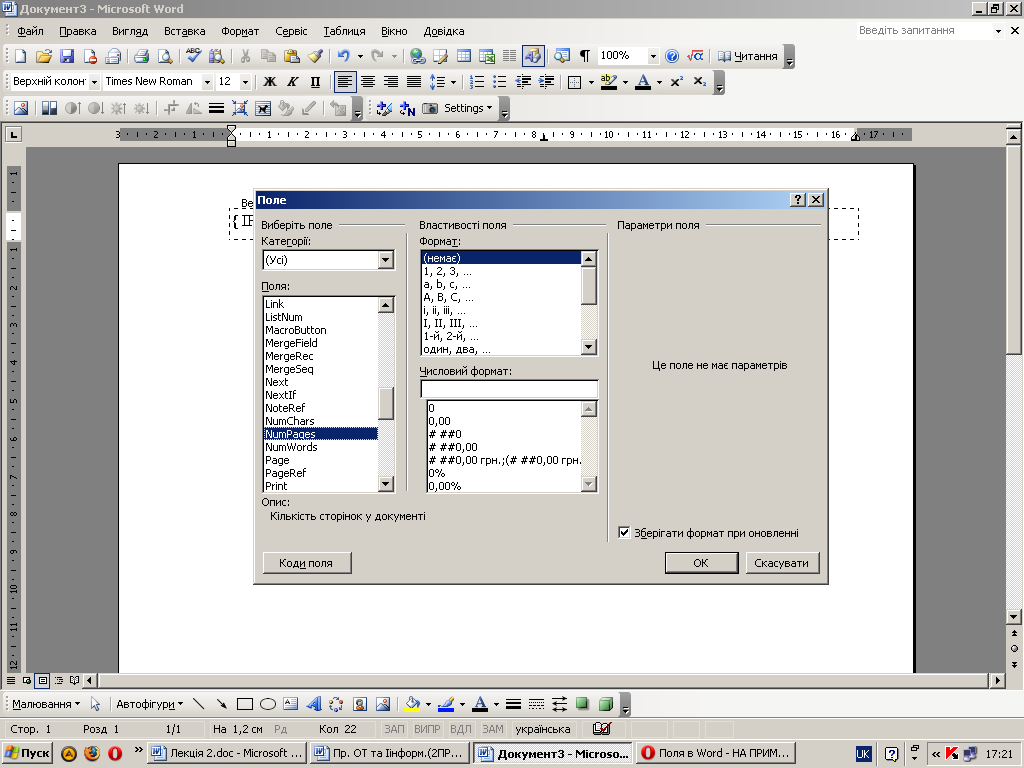Open the Категорії dropdown

click(x=385, y=260)
